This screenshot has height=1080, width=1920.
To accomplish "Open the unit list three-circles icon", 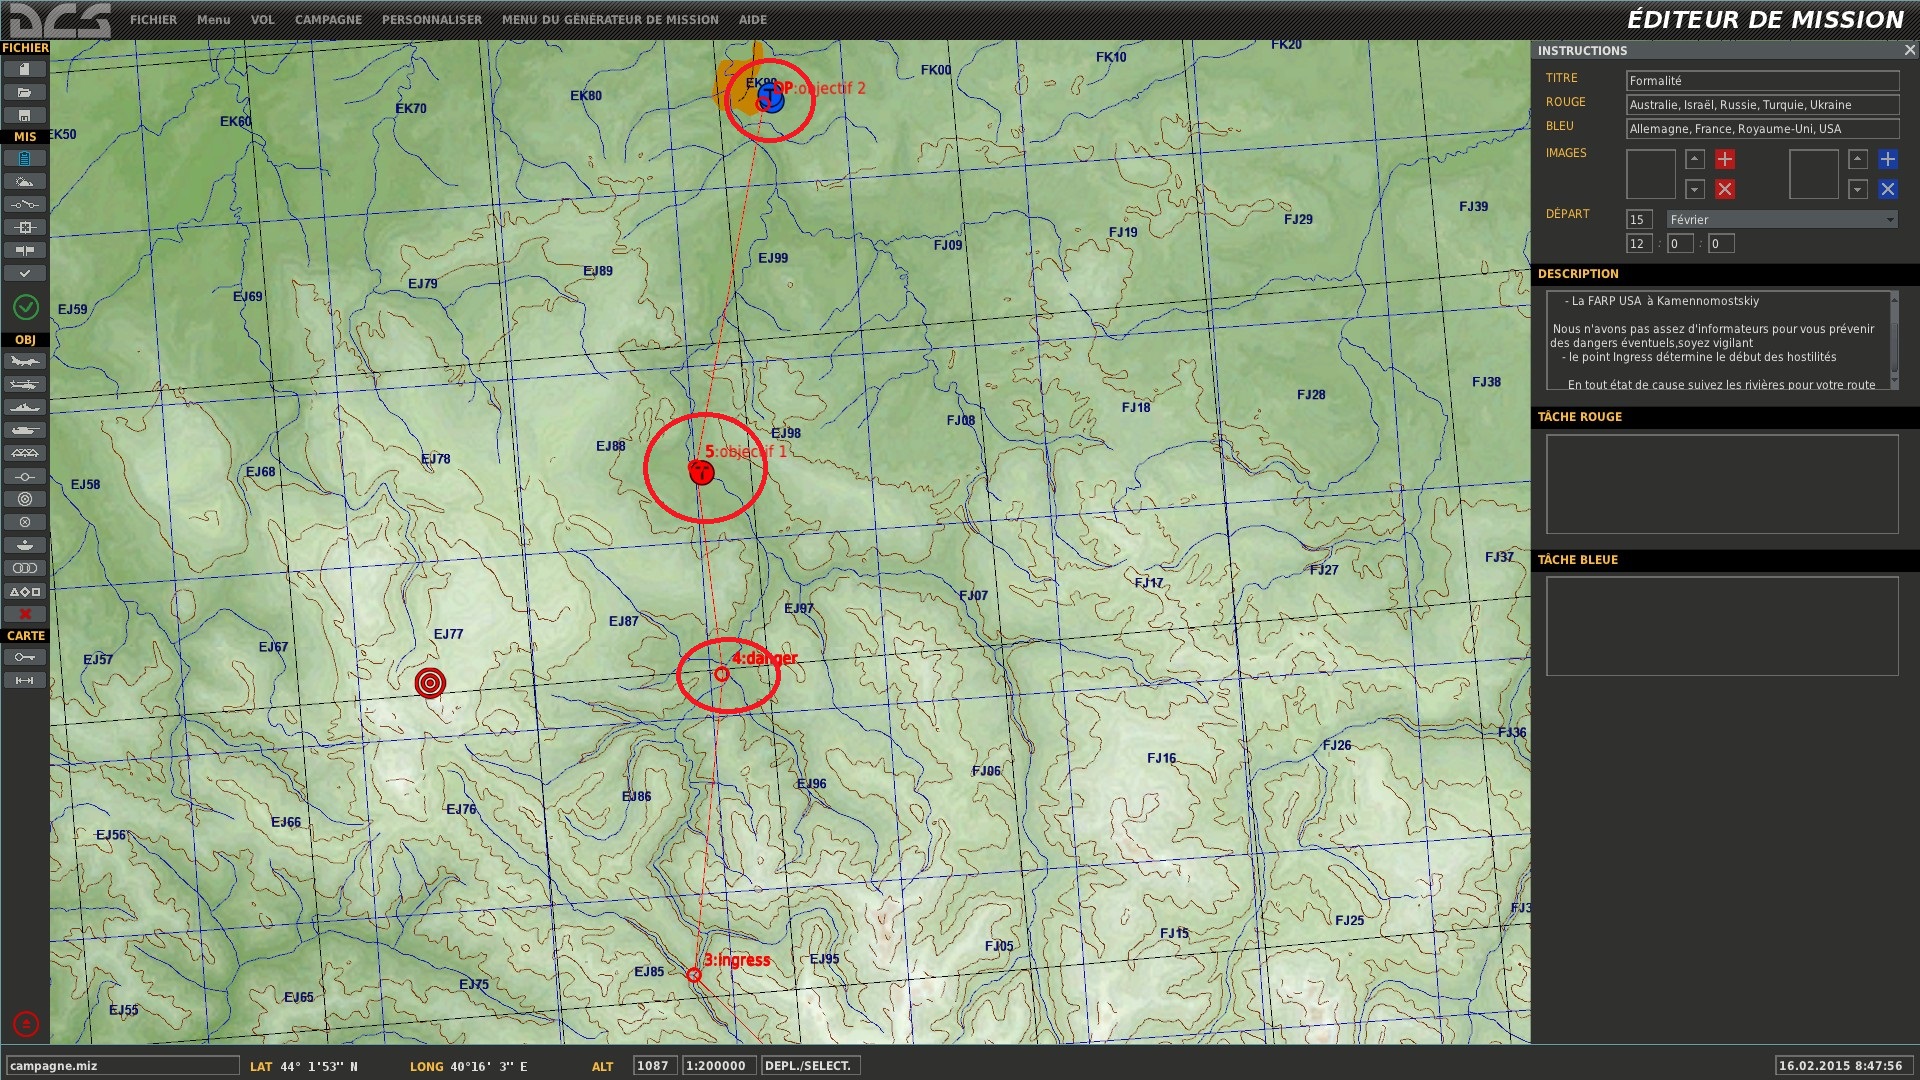I will point(25,568).
